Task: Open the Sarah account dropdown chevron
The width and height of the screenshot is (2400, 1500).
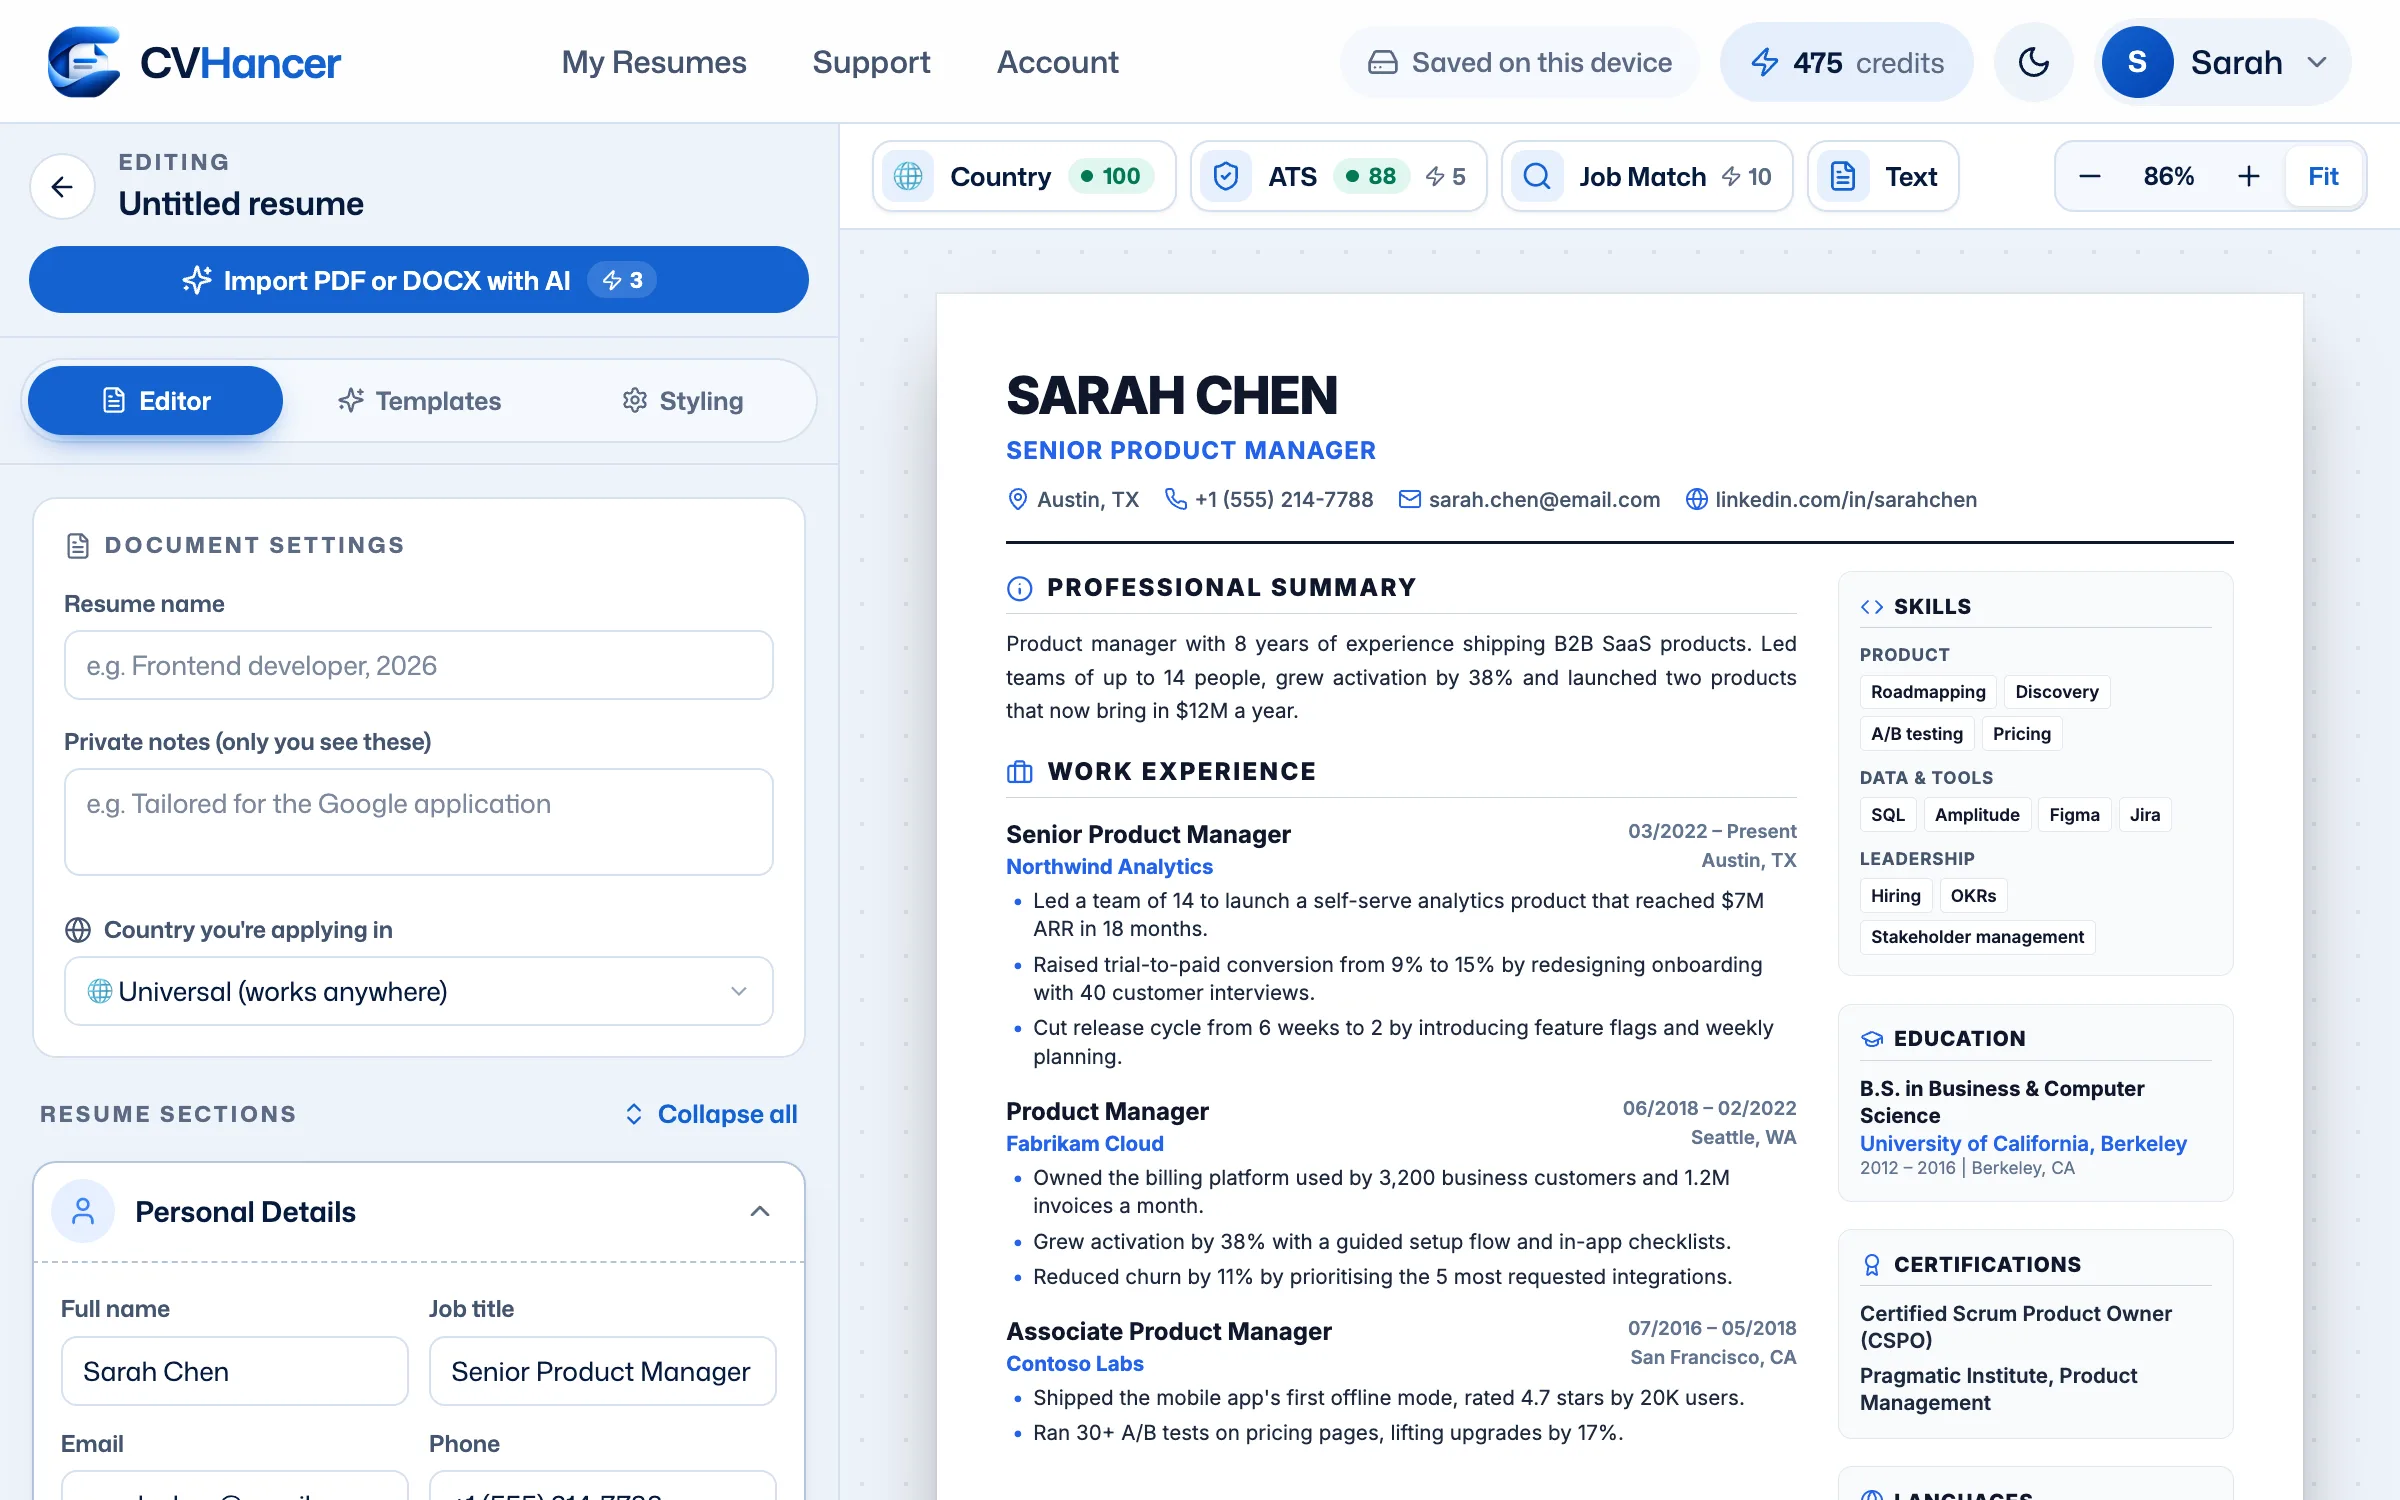Action: (x=2317, y=62)
